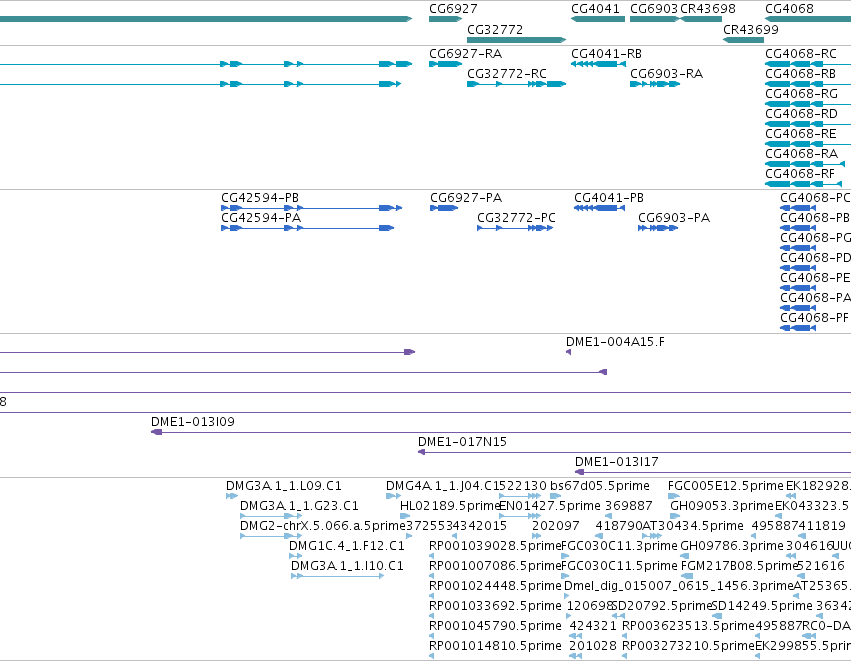Select EST DMG1C.4_1.F12.C1
Image resolution: width=851 pixels, height=661 pixels.
[347, 545]
